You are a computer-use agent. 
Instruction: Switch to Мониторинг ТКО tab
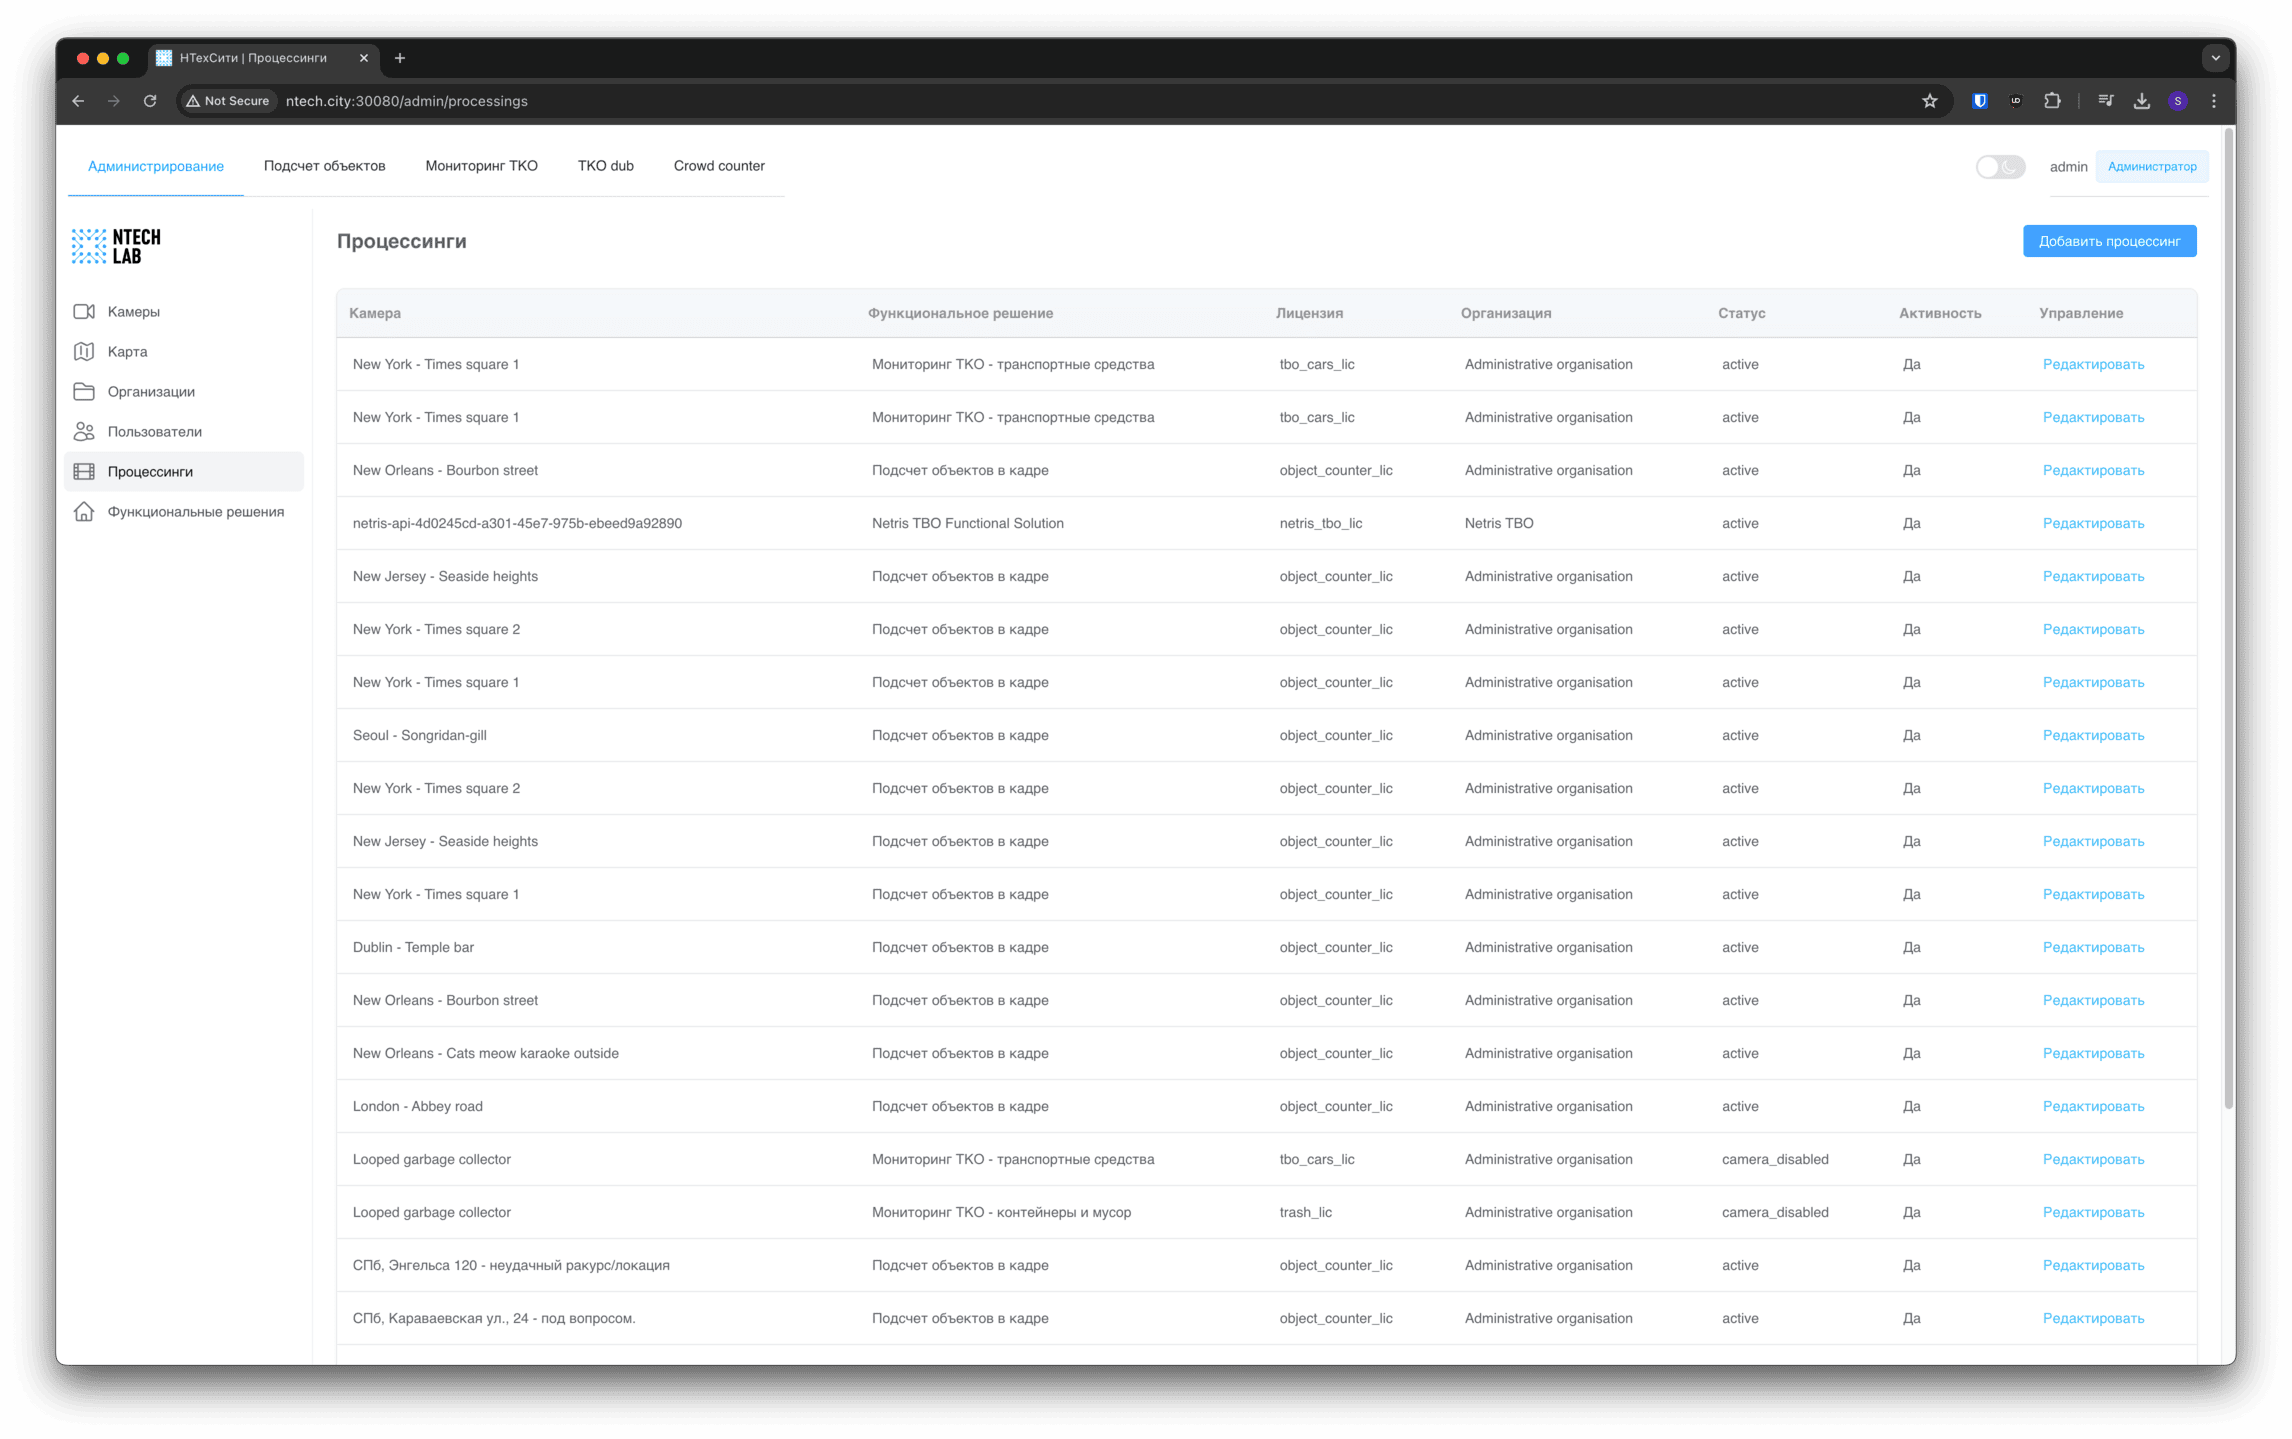[481, 166]
